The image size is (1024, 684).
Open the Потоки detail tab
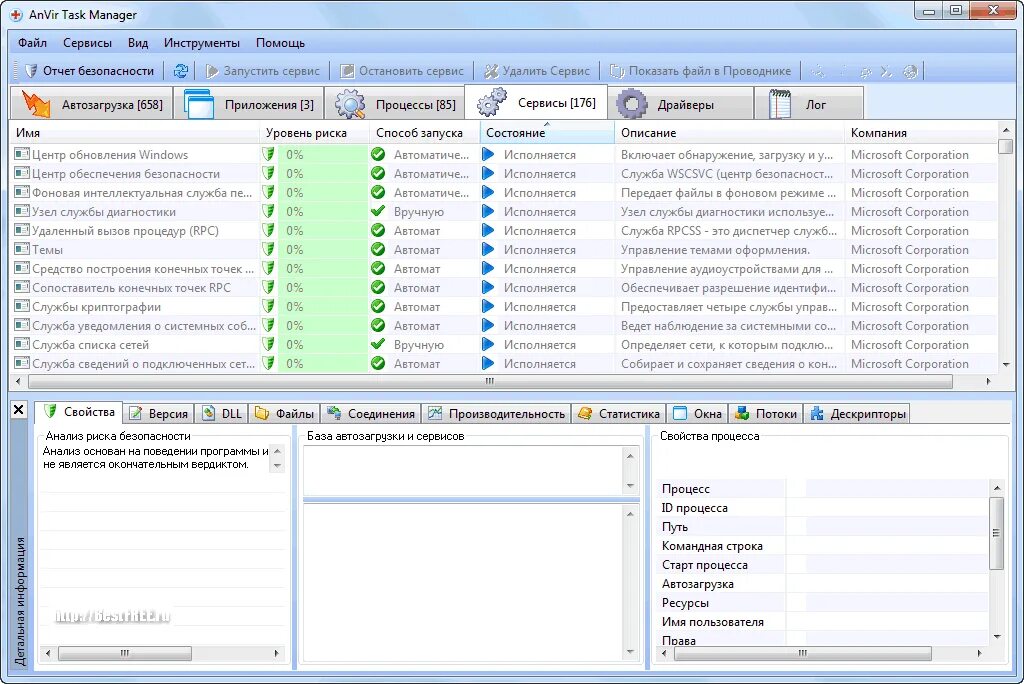coord(766,414)
